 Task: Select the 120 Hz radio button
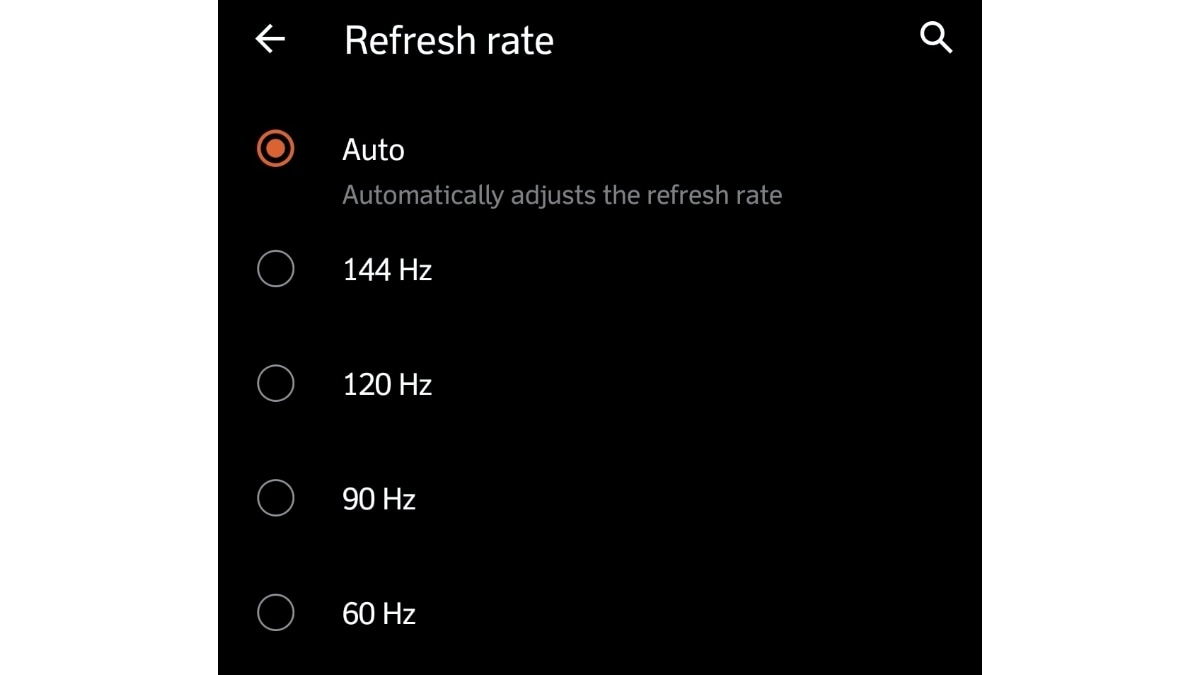[275, 383]
